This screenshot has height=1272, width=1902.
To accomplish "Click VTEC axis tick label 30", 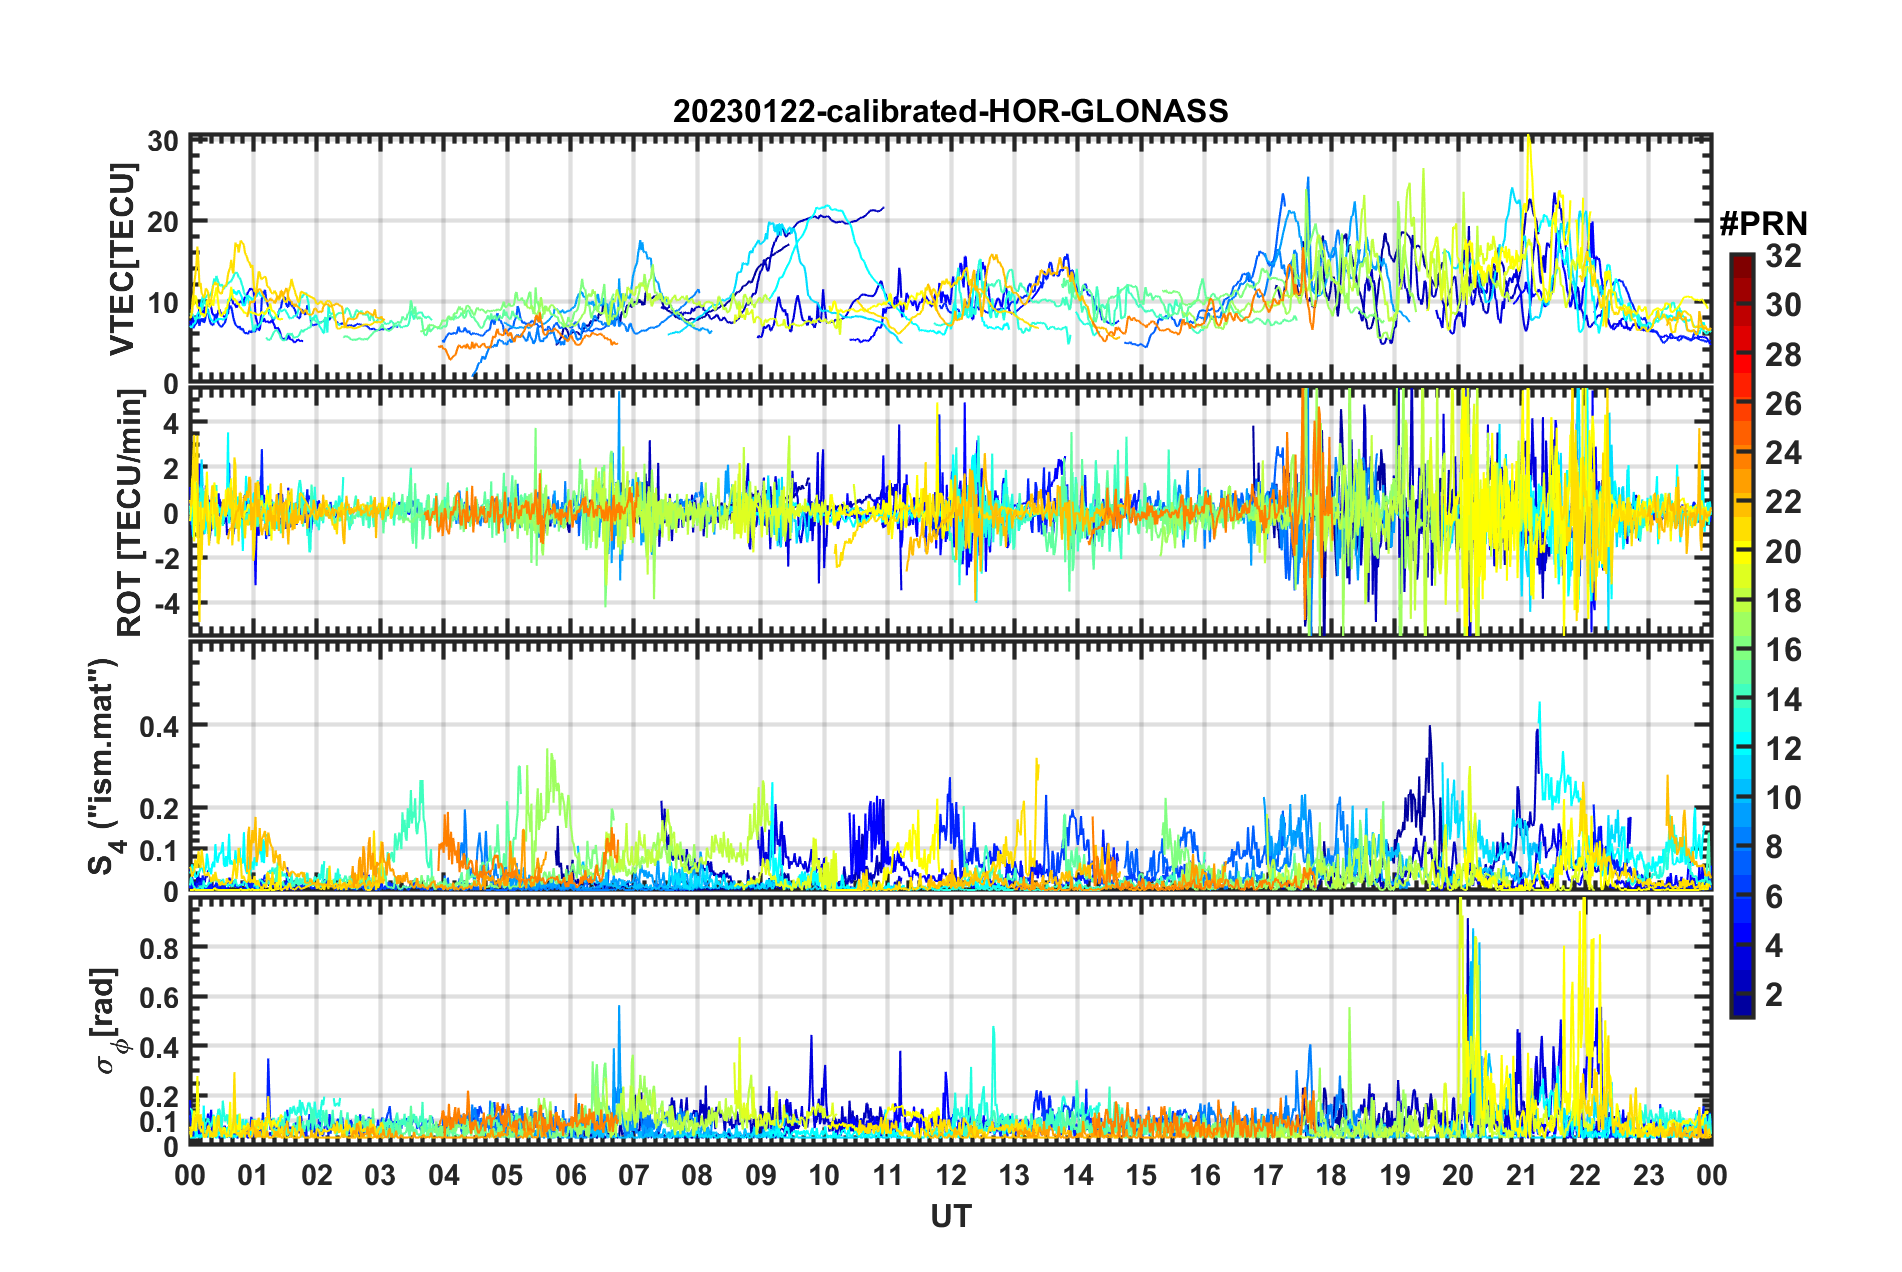I will [163, 141].
